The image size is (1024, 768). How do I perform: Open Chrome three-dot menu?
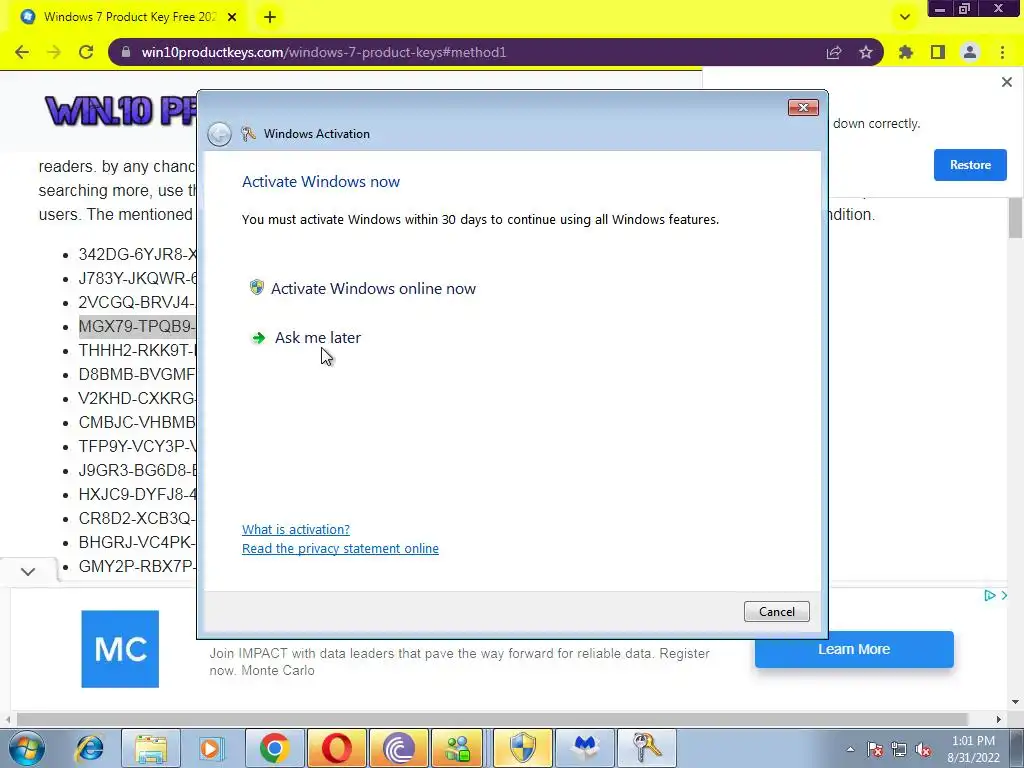click(x=1002, y=52)
